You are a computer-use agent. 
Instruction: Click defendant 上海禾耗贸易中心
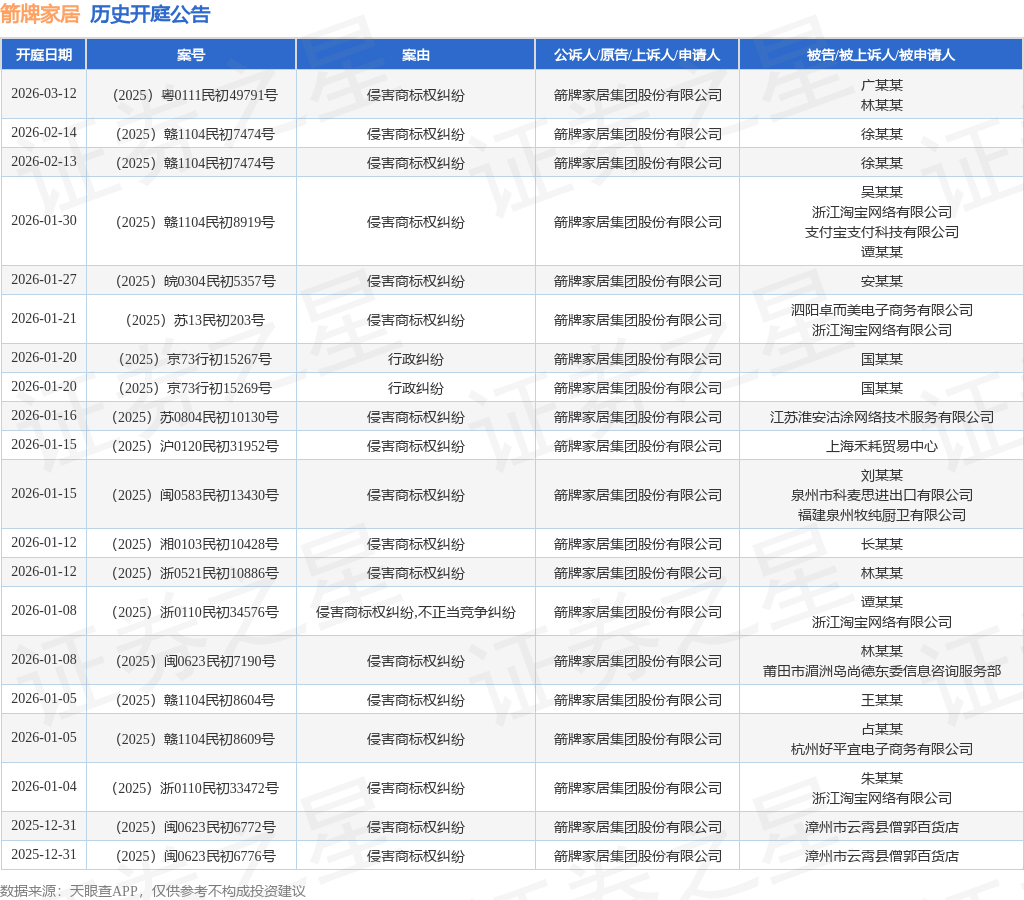point(882,446)
